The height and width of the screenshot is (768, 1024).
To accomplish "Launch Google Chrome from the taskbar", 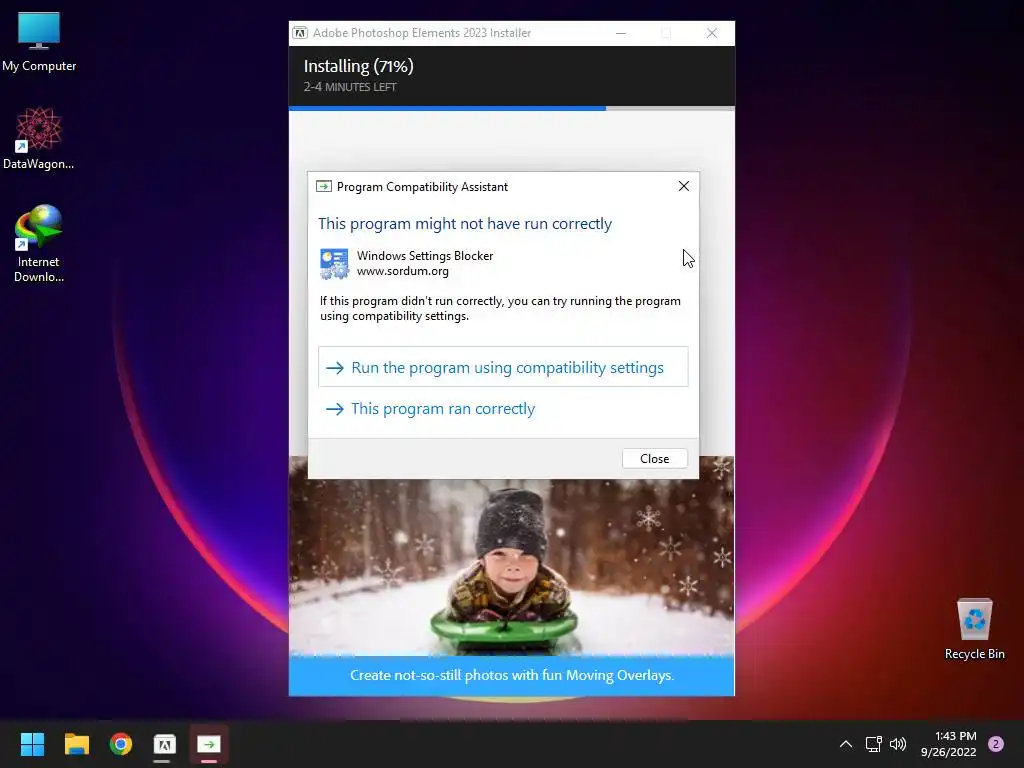I will (121, 744).
